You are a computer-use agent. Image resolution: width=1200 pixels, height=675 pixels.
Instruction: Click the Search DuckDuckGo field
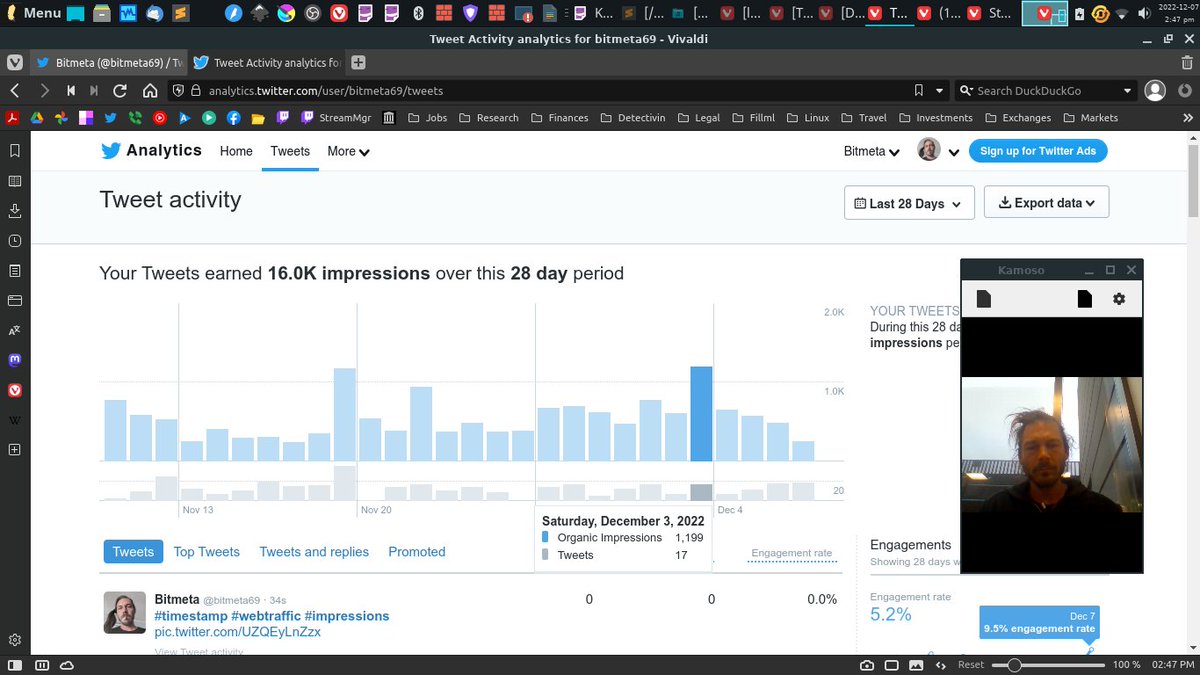(x=1048, y=90)
